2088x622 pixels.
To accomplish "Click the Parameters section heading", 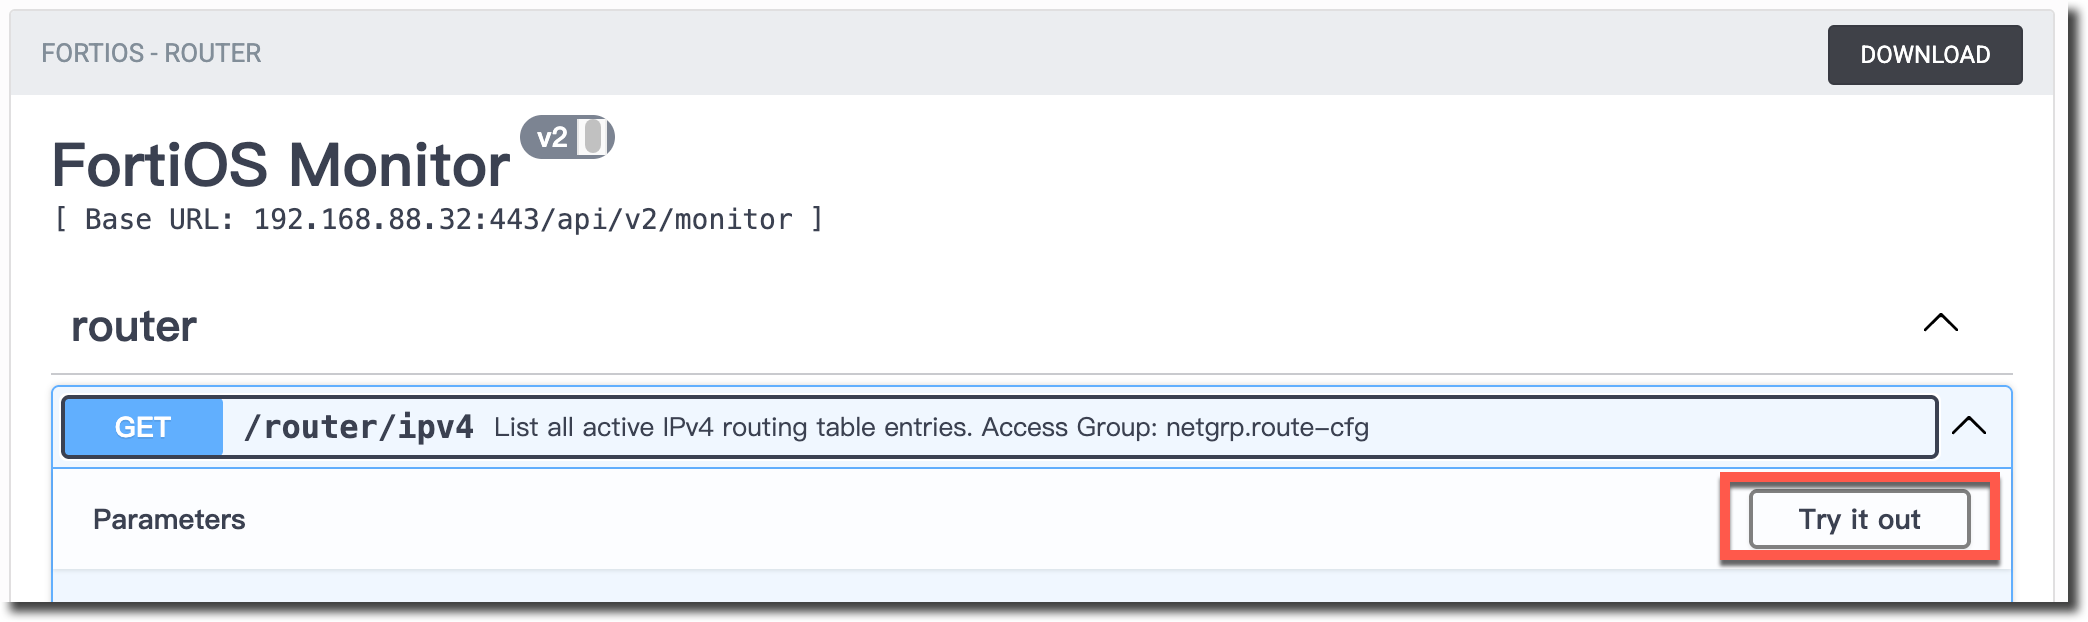I will coord(169,519).
